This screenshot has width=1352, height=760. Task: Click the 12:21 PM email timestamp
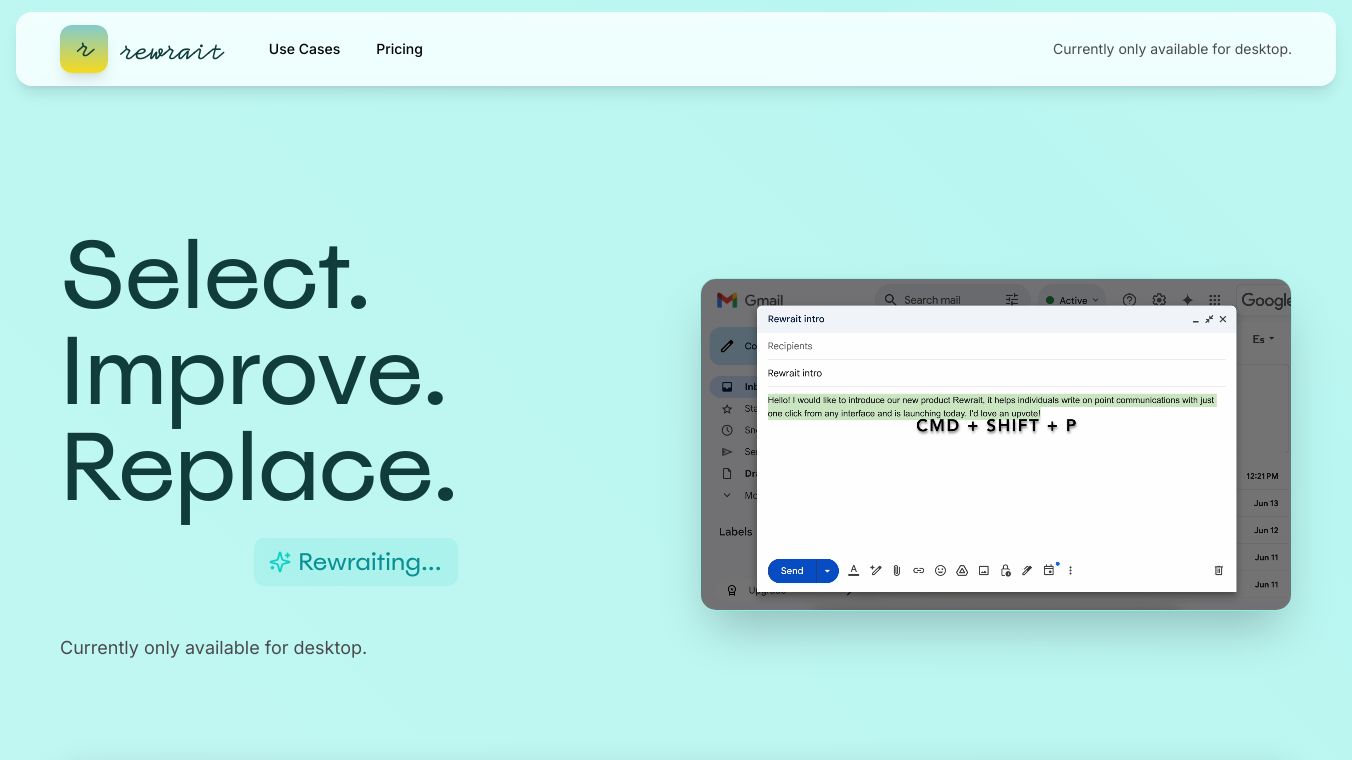1262,476
